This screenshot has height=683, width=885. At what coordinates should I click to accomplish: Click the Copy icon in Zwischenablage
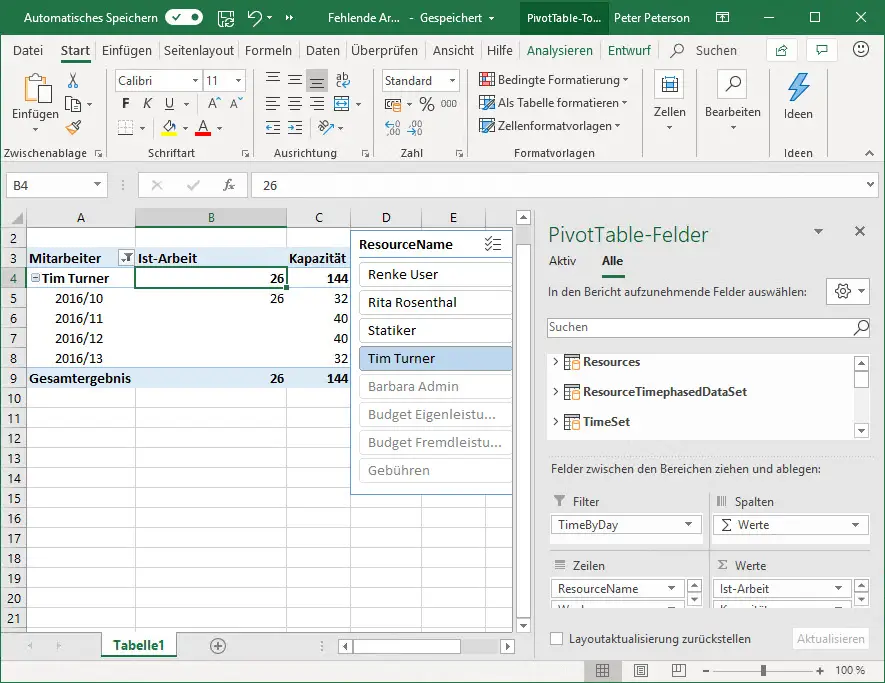click(x=73, y=104)
